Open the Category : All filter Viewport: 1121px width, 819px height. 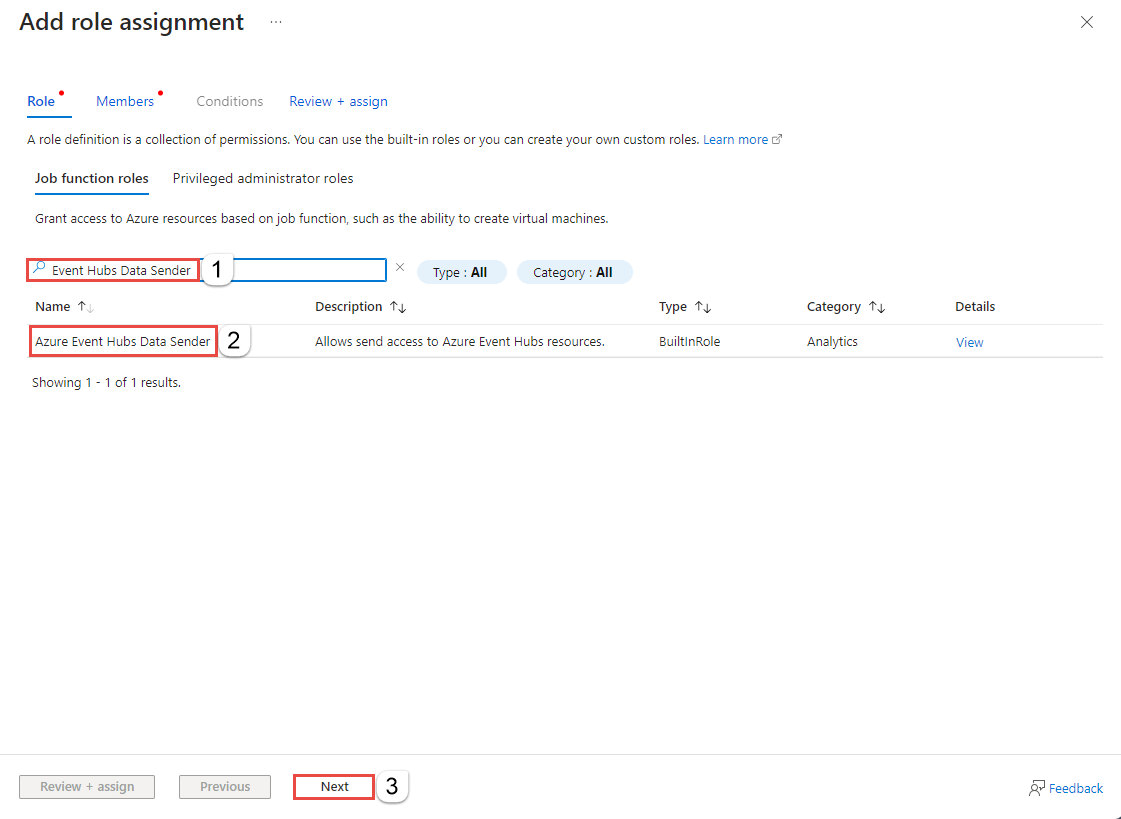[x=574, y=272]
